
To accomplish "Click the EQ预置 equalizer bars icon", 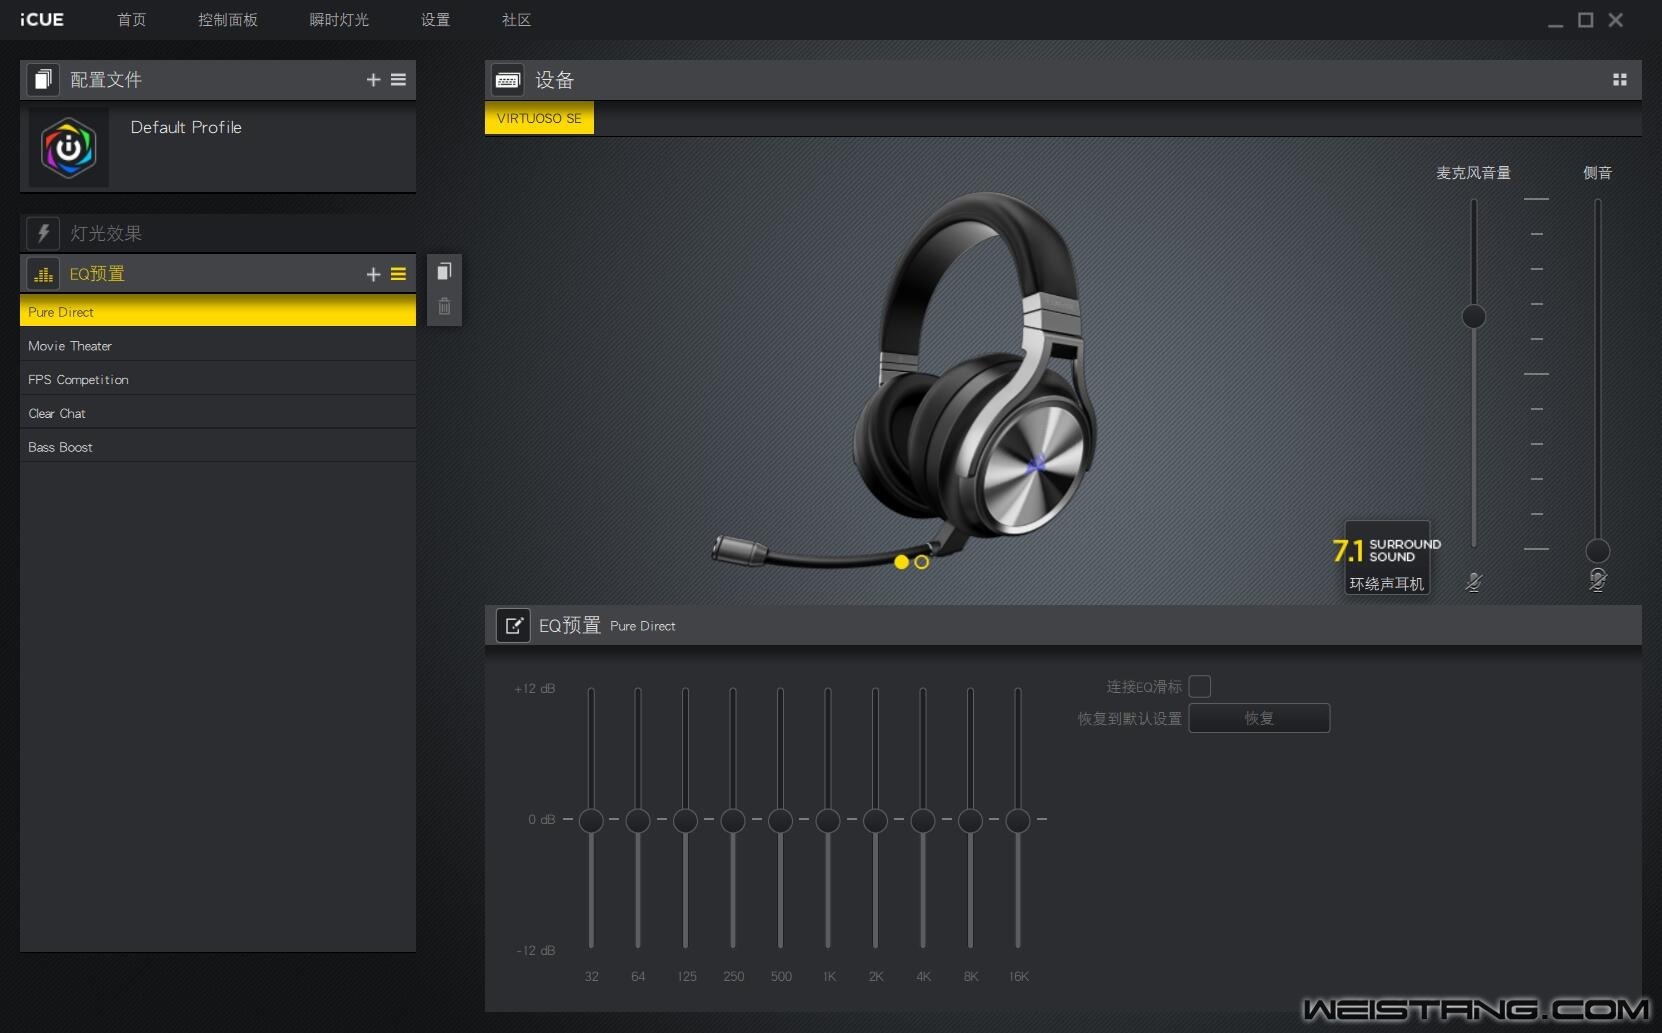I will coord(43,274).
